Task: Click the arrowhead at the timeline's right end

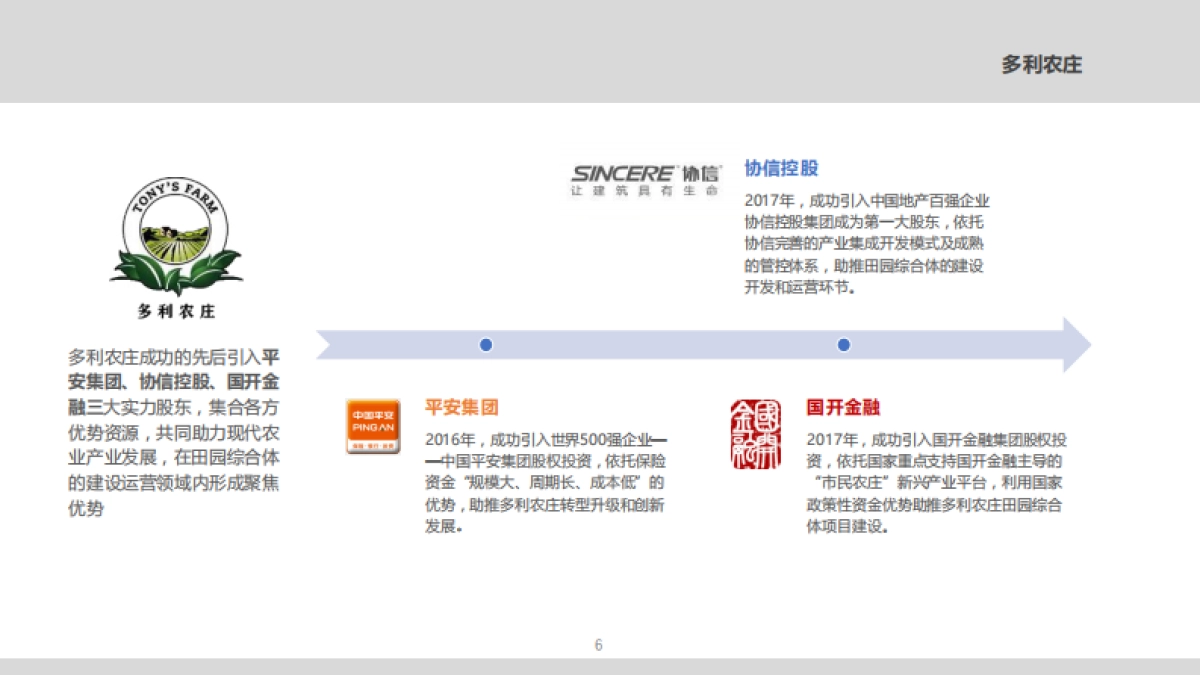Action: pos(1075,345)
